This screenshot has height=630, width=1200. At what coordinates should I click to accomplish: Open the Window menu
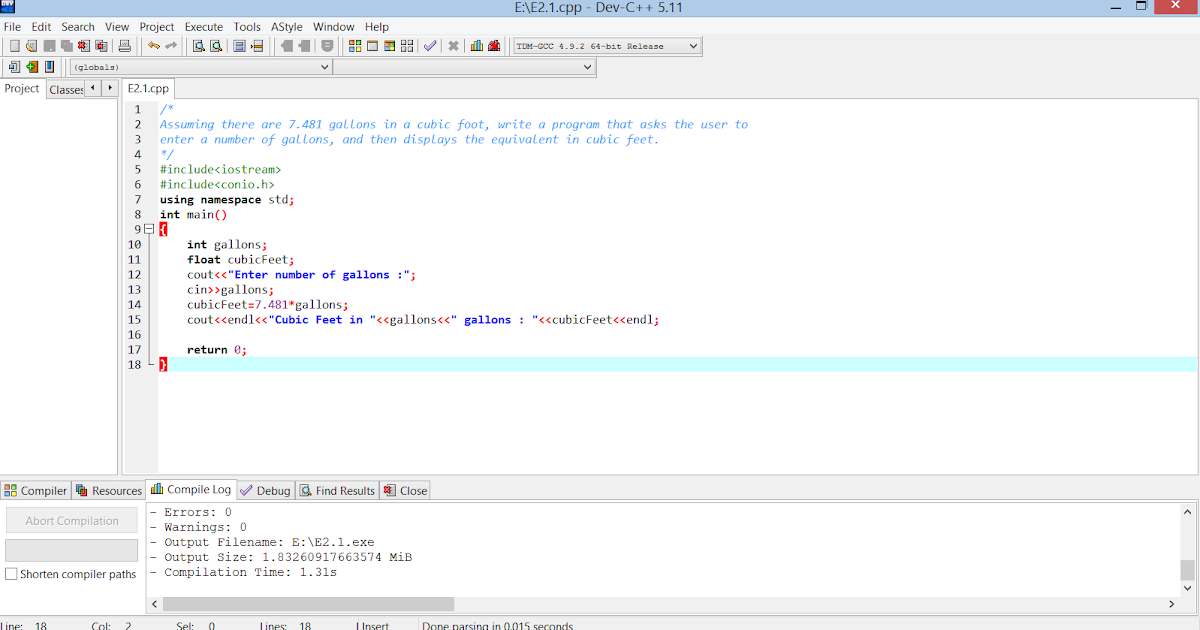(333, 27)
